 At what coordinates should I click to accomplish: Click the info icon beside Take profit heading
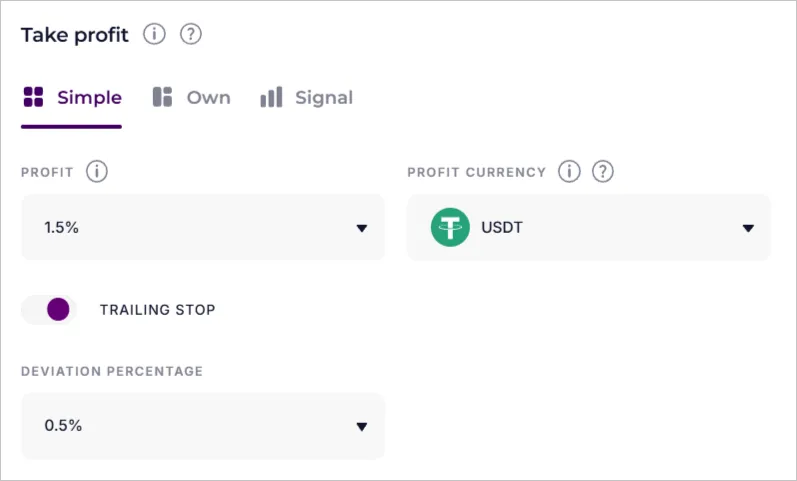[x=154, y=35]
